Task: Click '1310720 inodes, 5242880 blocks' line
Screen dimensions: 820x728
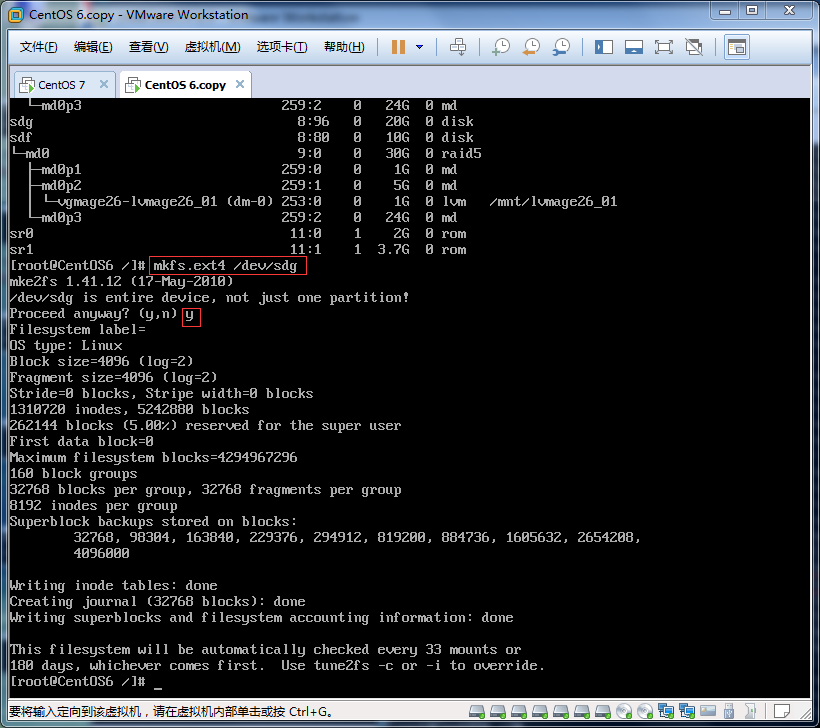Action: coord(129,410)
